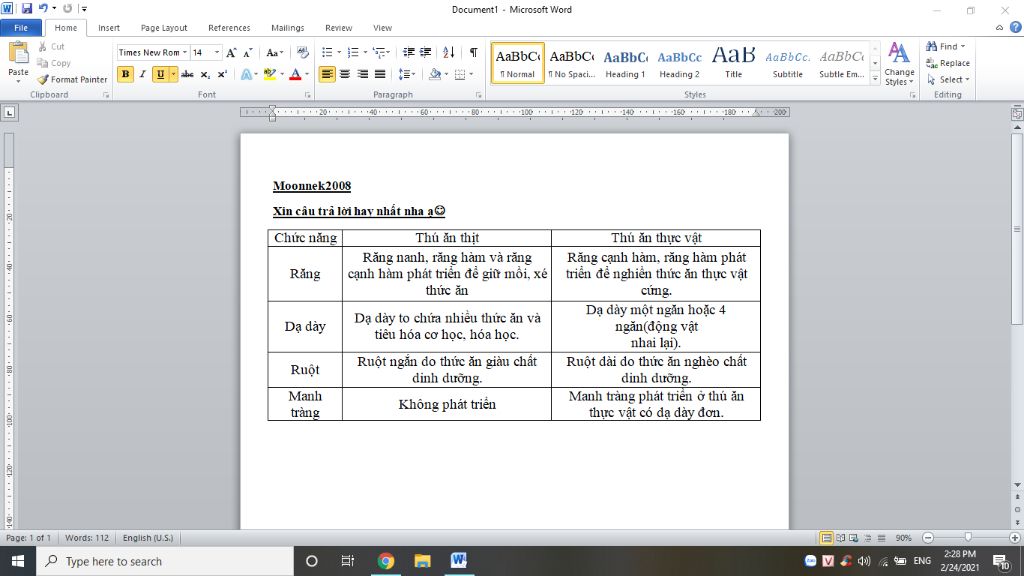Click the Strikethrough icon

[187, 74]
